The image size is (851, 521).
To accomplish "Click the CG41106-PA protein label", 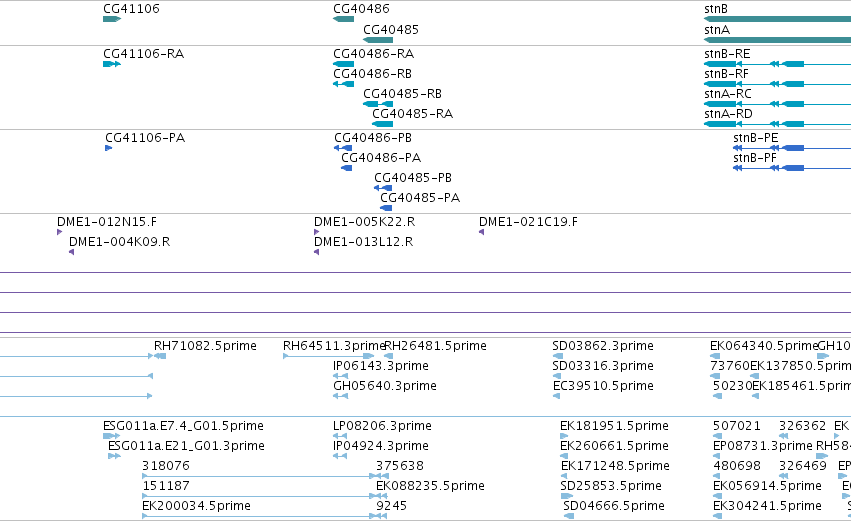I will (x=145, y=138).
